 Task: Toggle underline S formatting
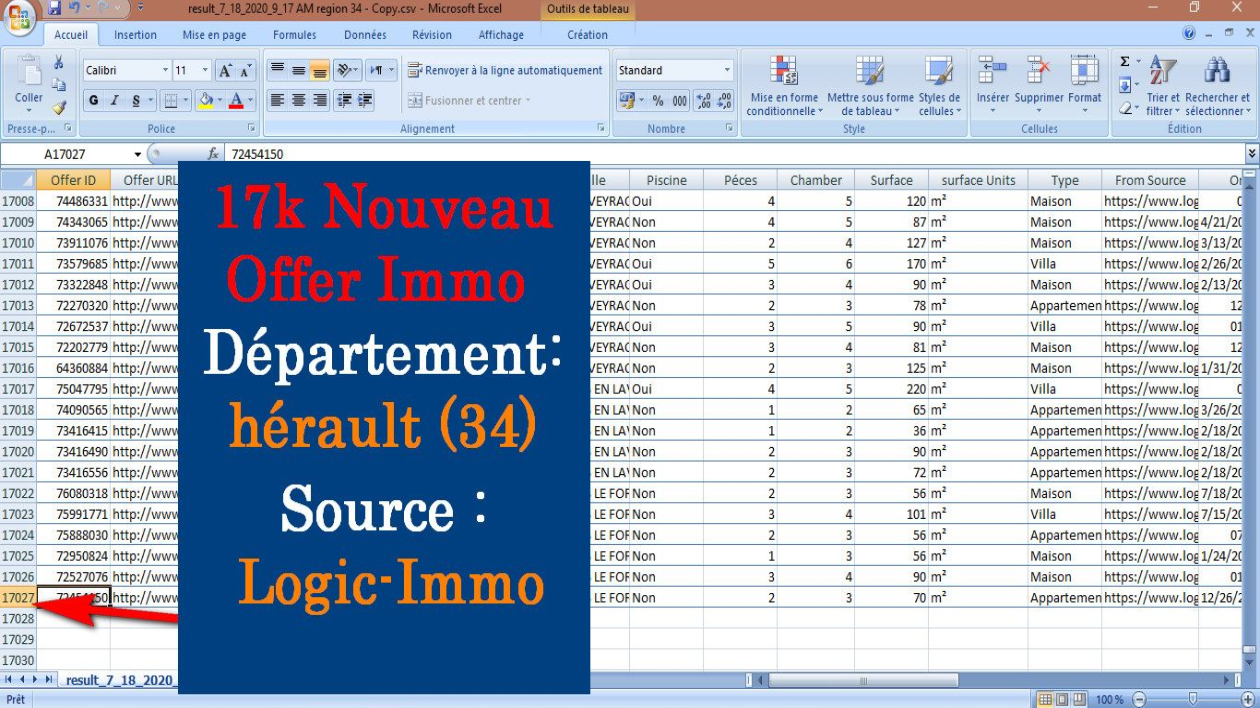136,100
